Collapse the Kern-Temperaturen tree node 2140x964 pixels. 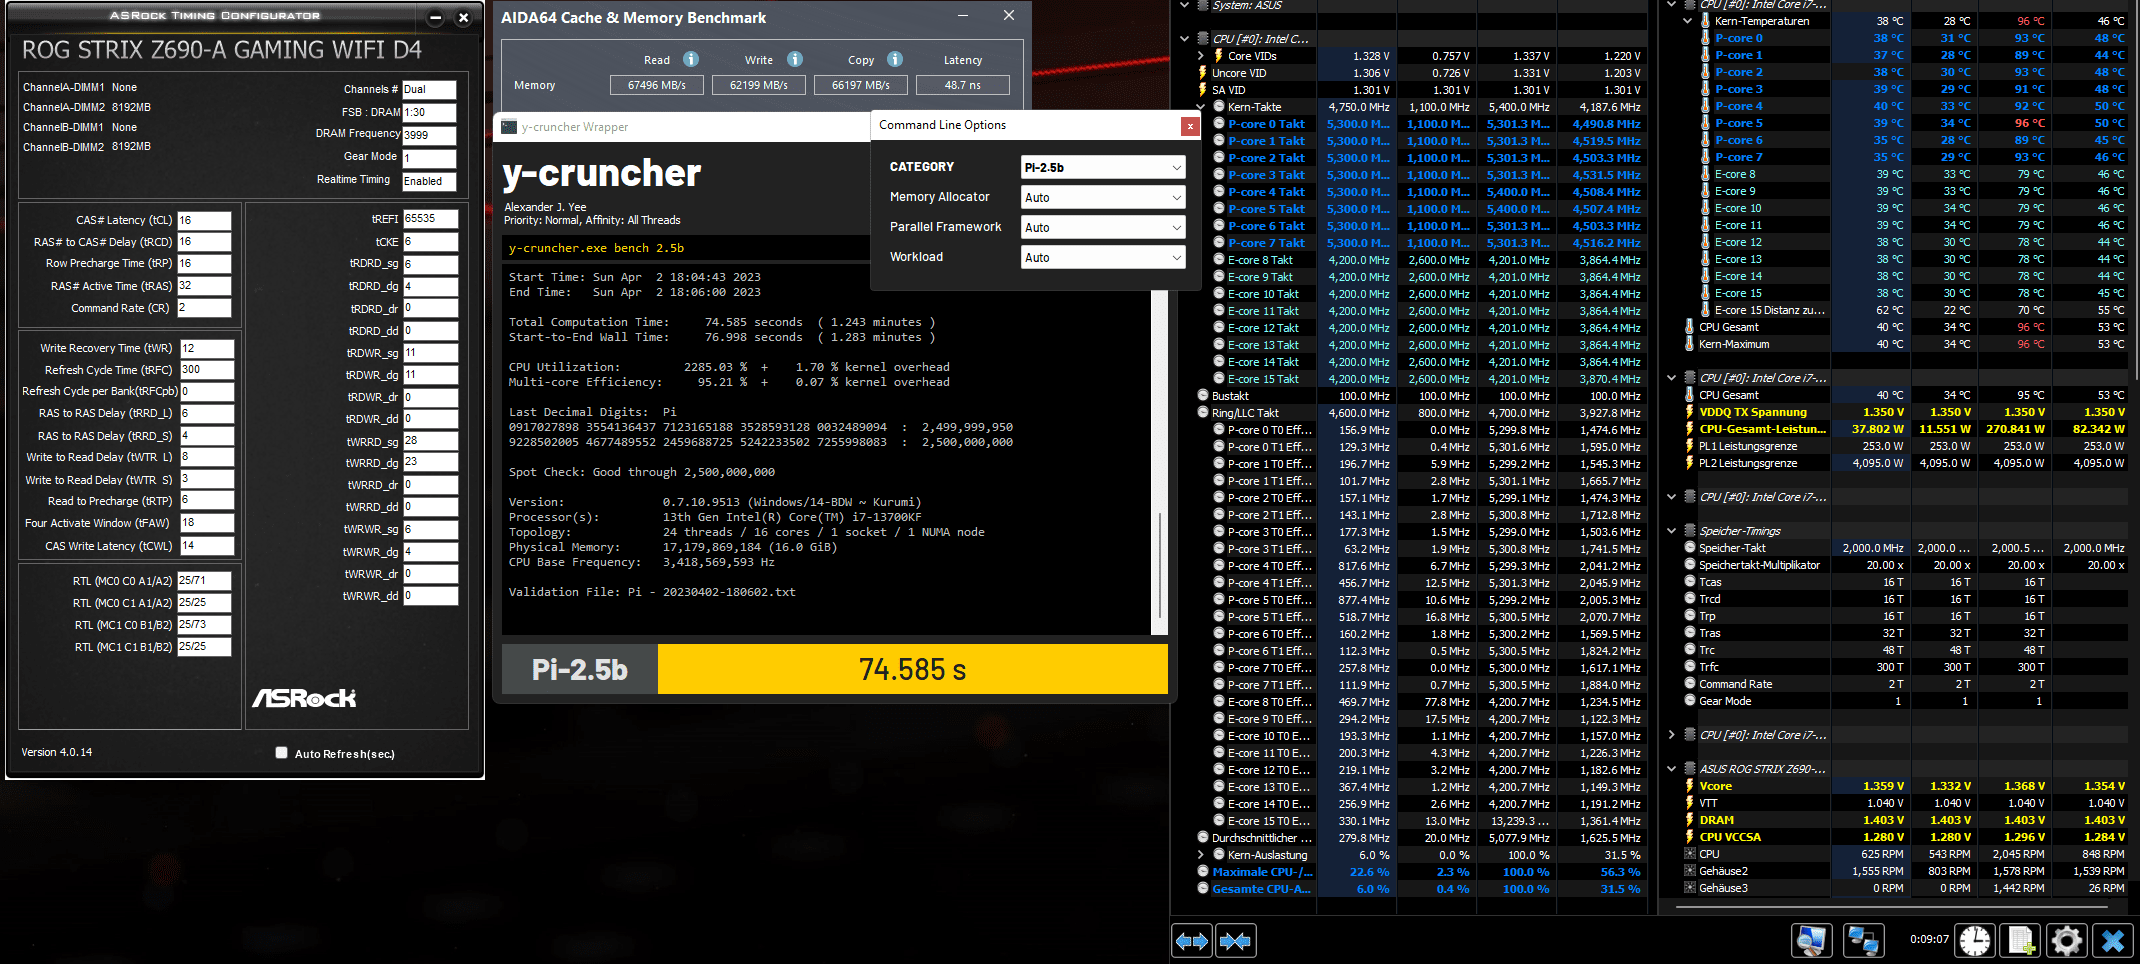[1688, 21]
